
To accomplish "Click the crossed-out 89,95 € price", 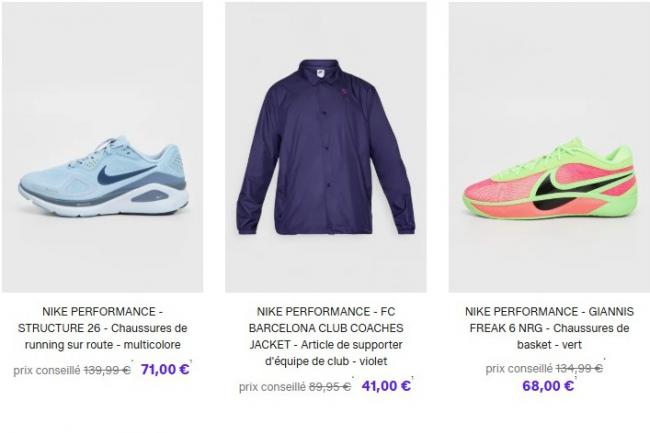I will coord(330,387).
